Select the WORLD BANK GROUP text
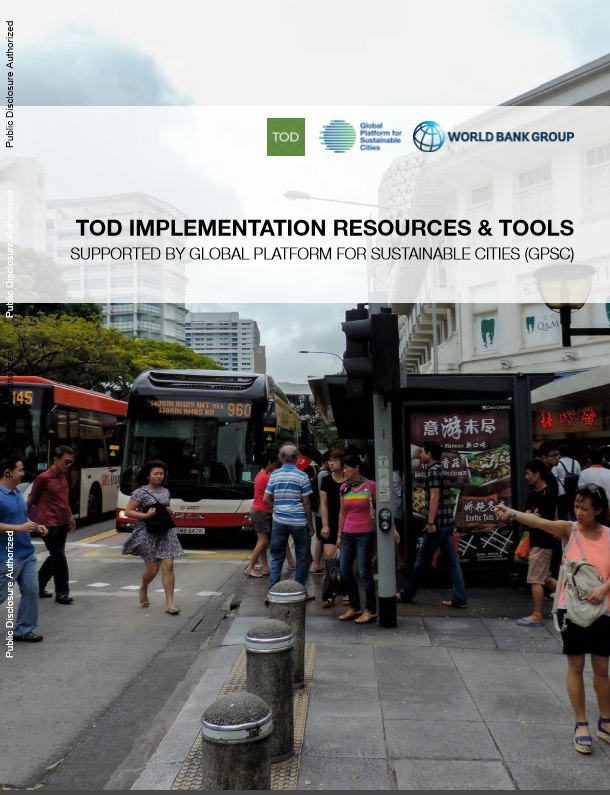610x795 pixels. click(x=510, y=137)
